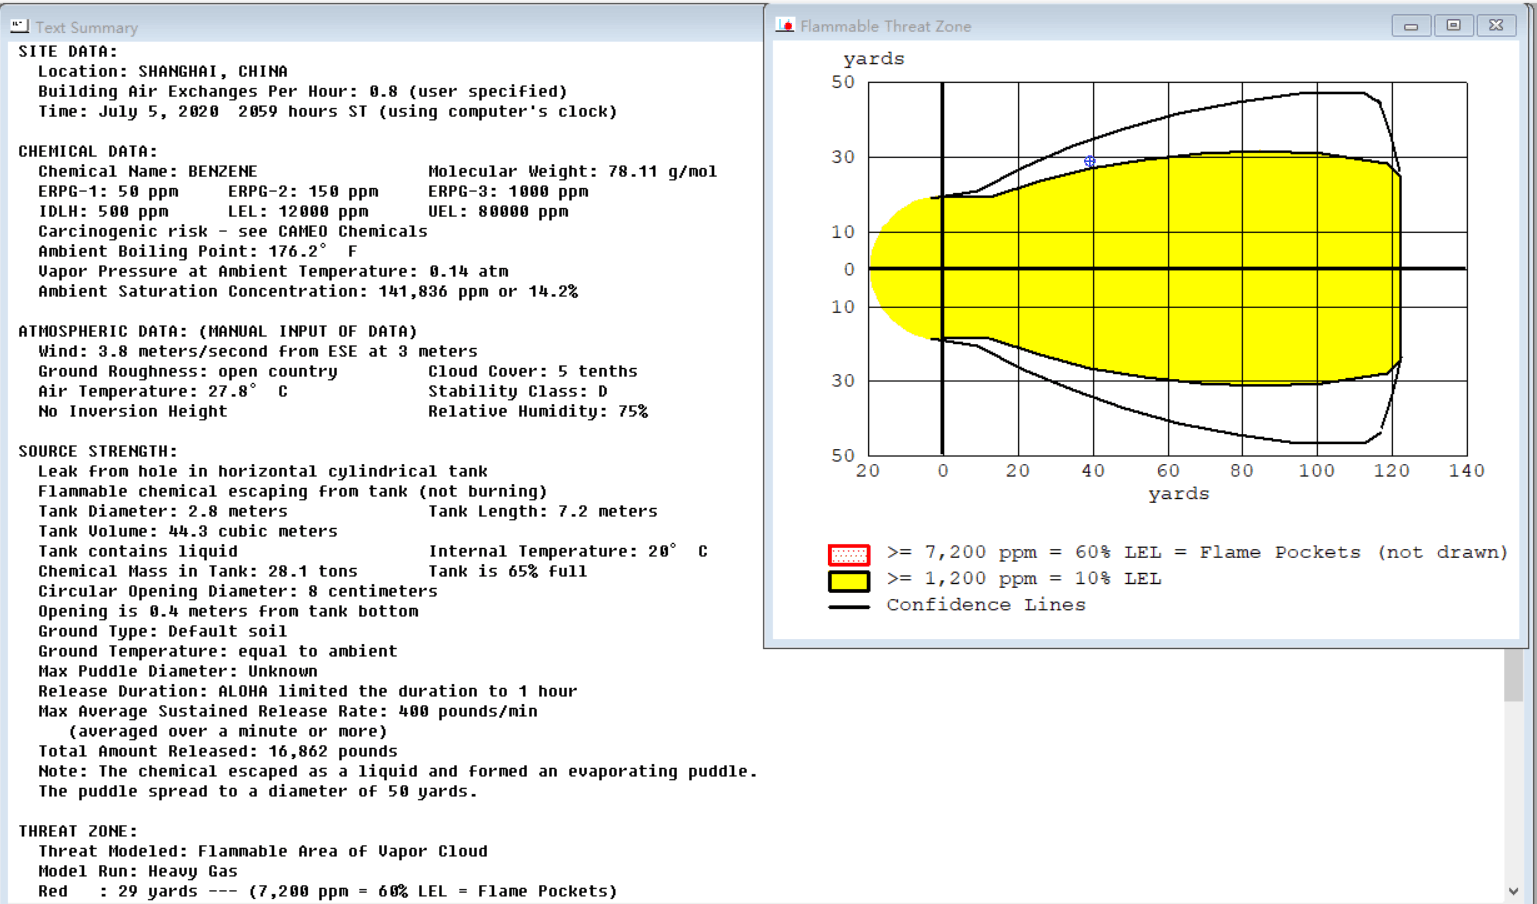Click 'Tank is 65% full' text

(508, 572)
